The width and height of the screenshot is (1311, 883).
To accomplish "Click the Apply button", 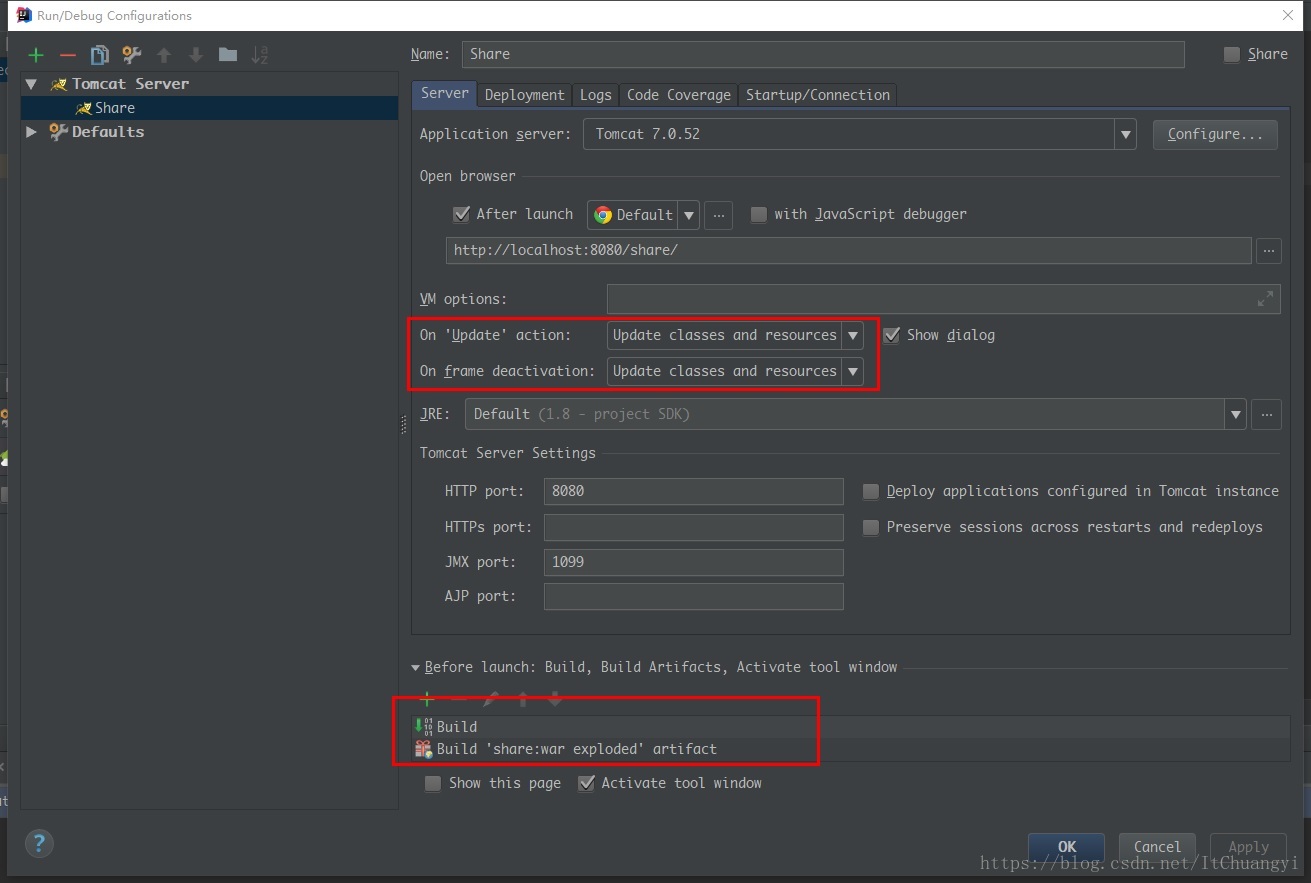I will (1248, 846).
